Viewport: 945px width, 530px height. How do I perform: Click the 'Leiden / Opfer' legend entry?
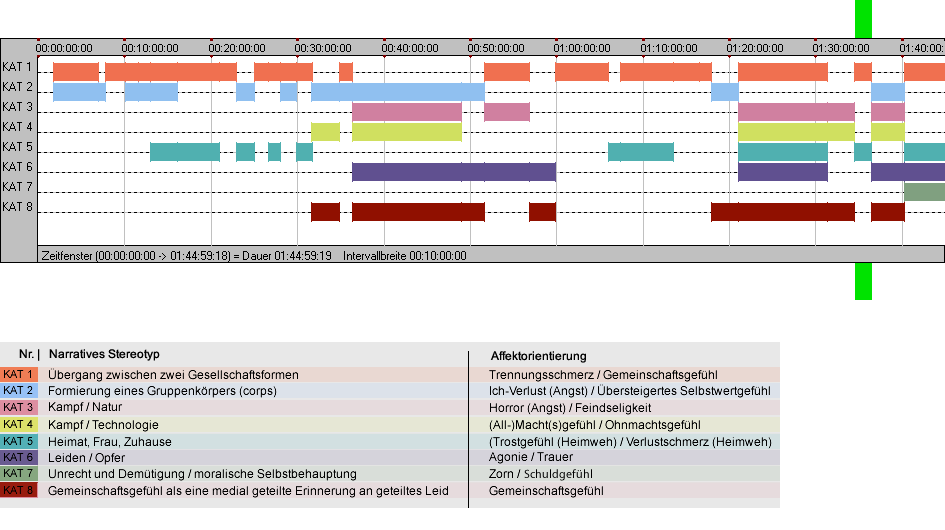(87, 458)
